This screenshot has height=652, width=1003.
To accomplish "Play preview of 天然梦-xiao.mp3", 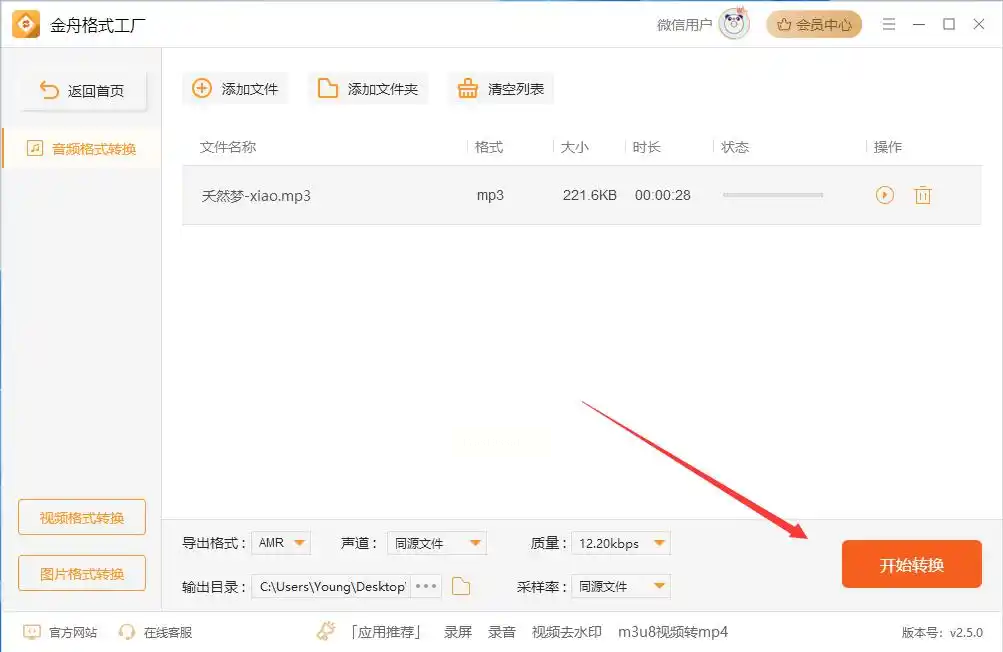I will pos(885,195).
